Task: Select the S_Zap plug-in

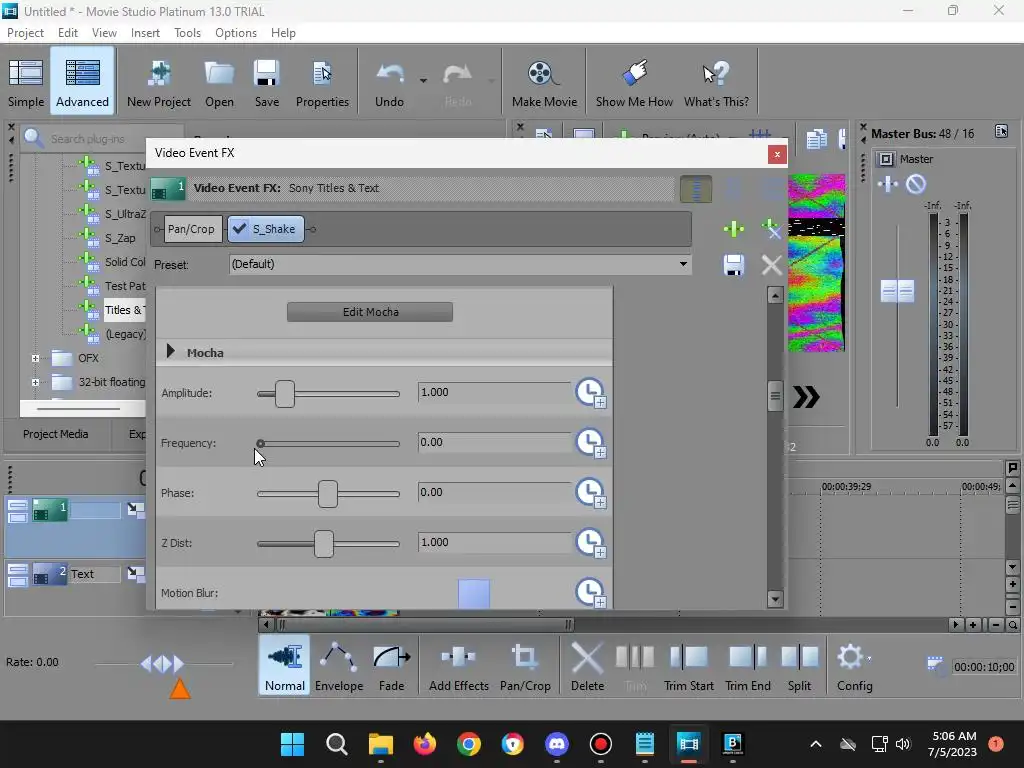Action: 120,238
